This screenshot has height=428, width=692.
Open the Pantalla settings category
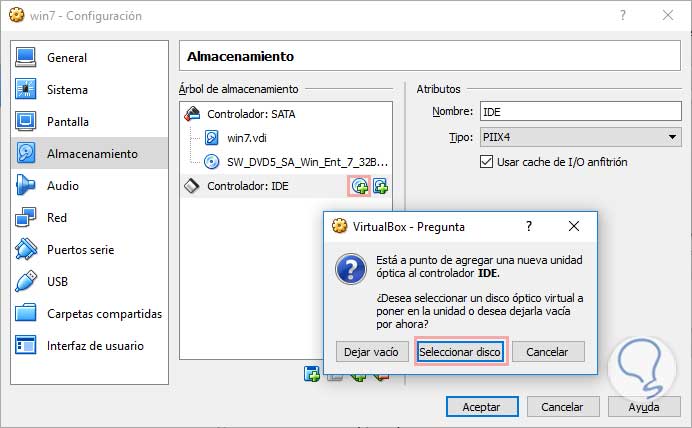[x=89, y=122]
